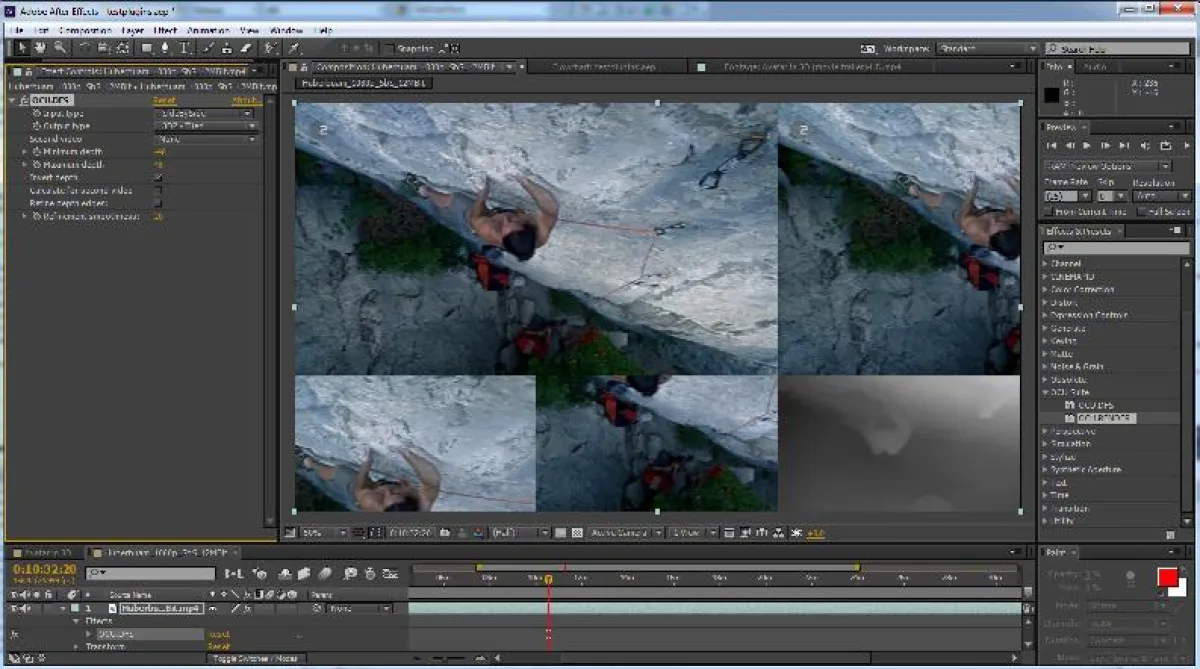Select the Hand tool in the toolbar

pyautogui.click(x=38, y=47)
